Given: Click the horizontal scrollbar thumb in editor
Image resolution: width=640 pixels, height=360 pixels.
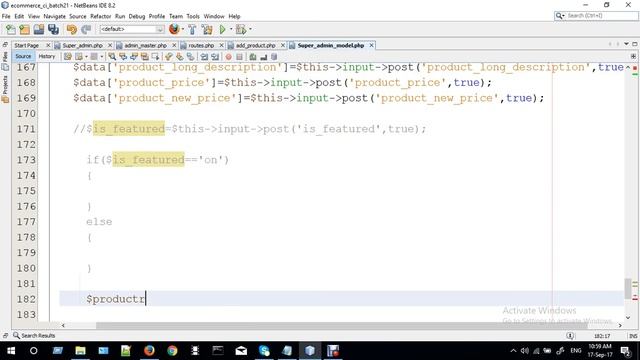Looking at the screenshot, I should coord(341,325).
